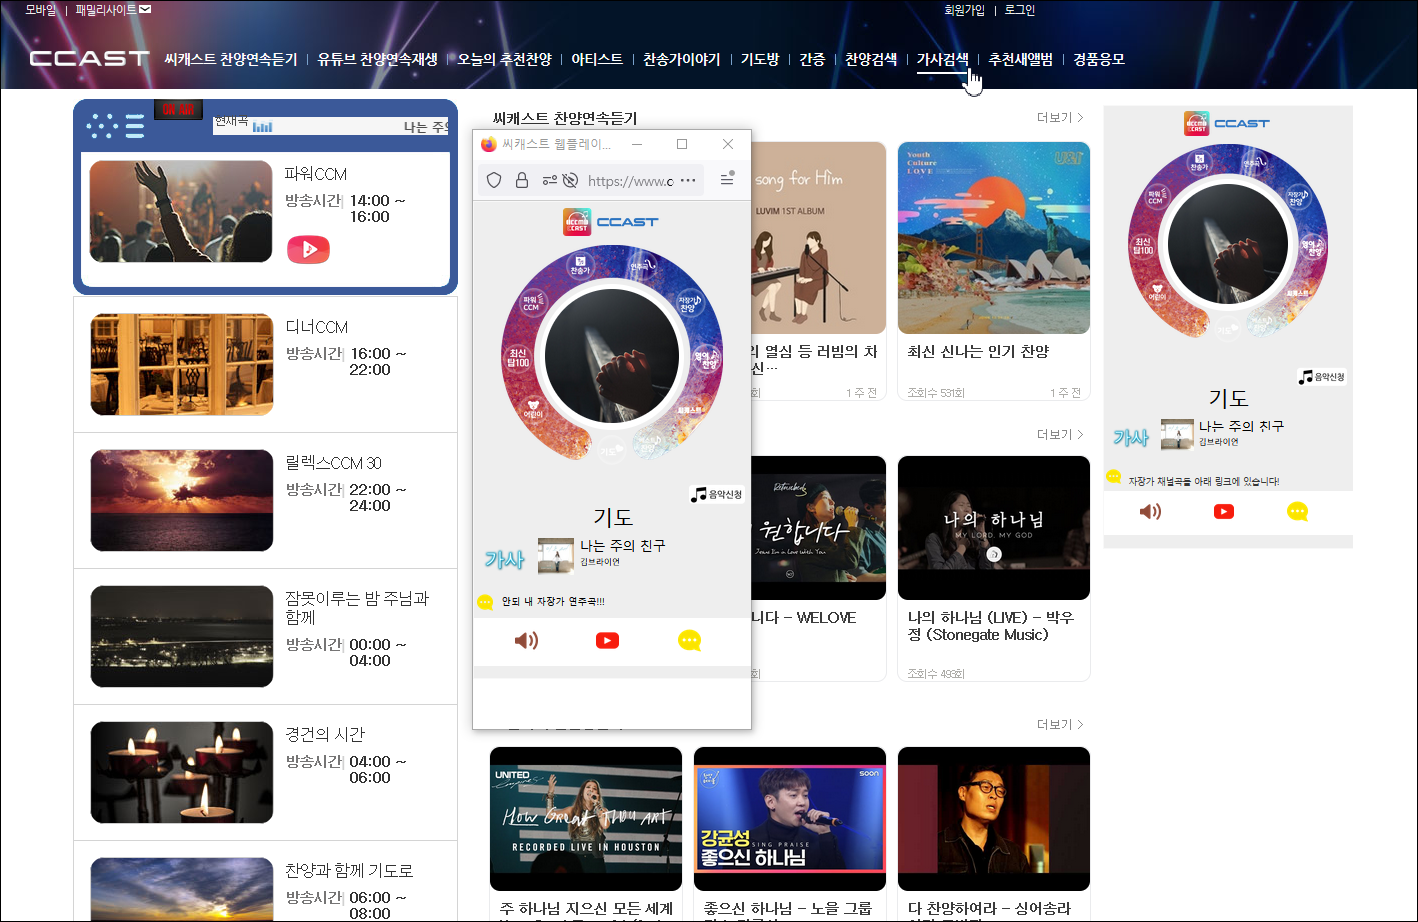Open 간증 menu item
The height and width of the screenshot is (922, 1418).
click(x=812, y=59)
